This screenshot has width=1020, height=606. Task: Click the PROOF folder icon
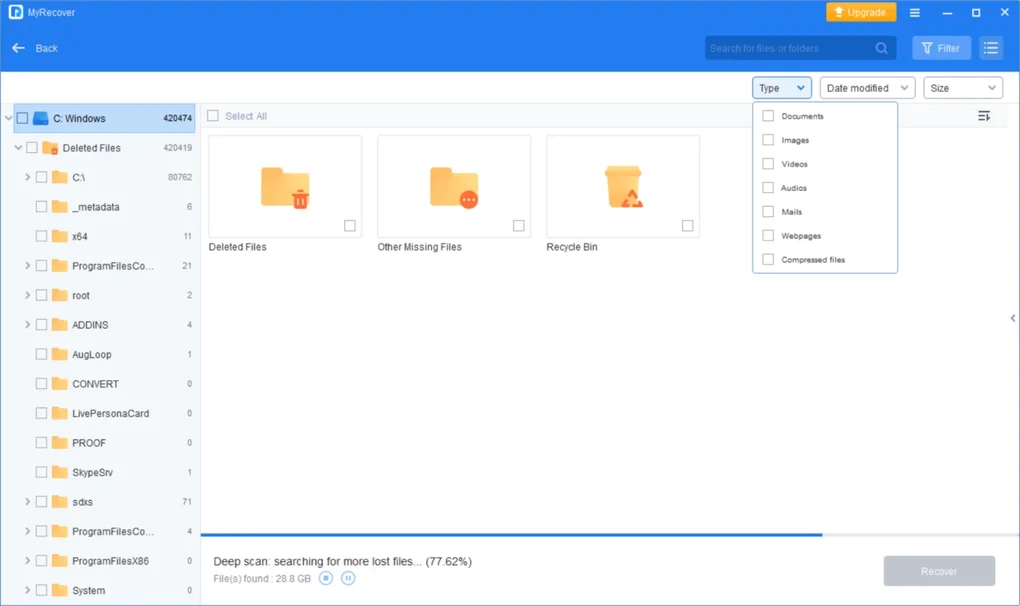pos(60,443)
